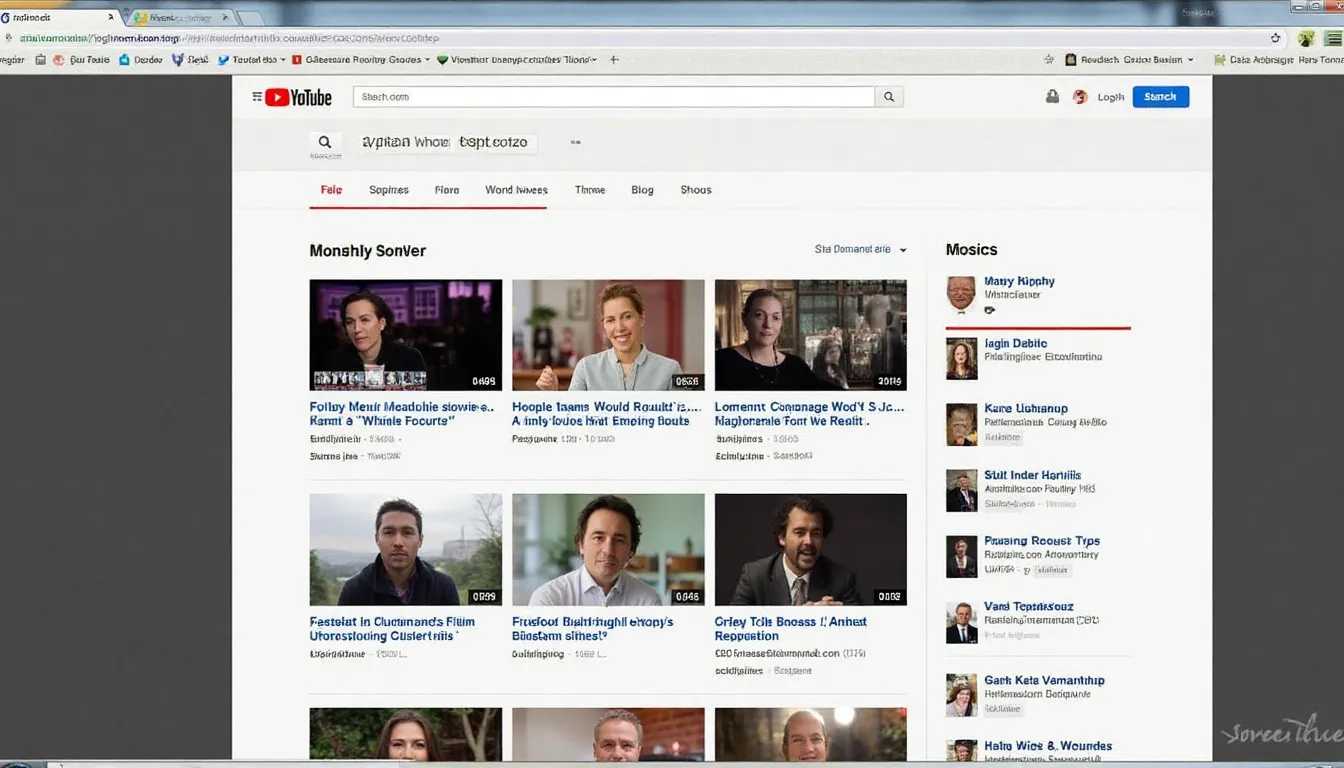
Task: Select the 'Sopimes' tab
Action: 389,190
